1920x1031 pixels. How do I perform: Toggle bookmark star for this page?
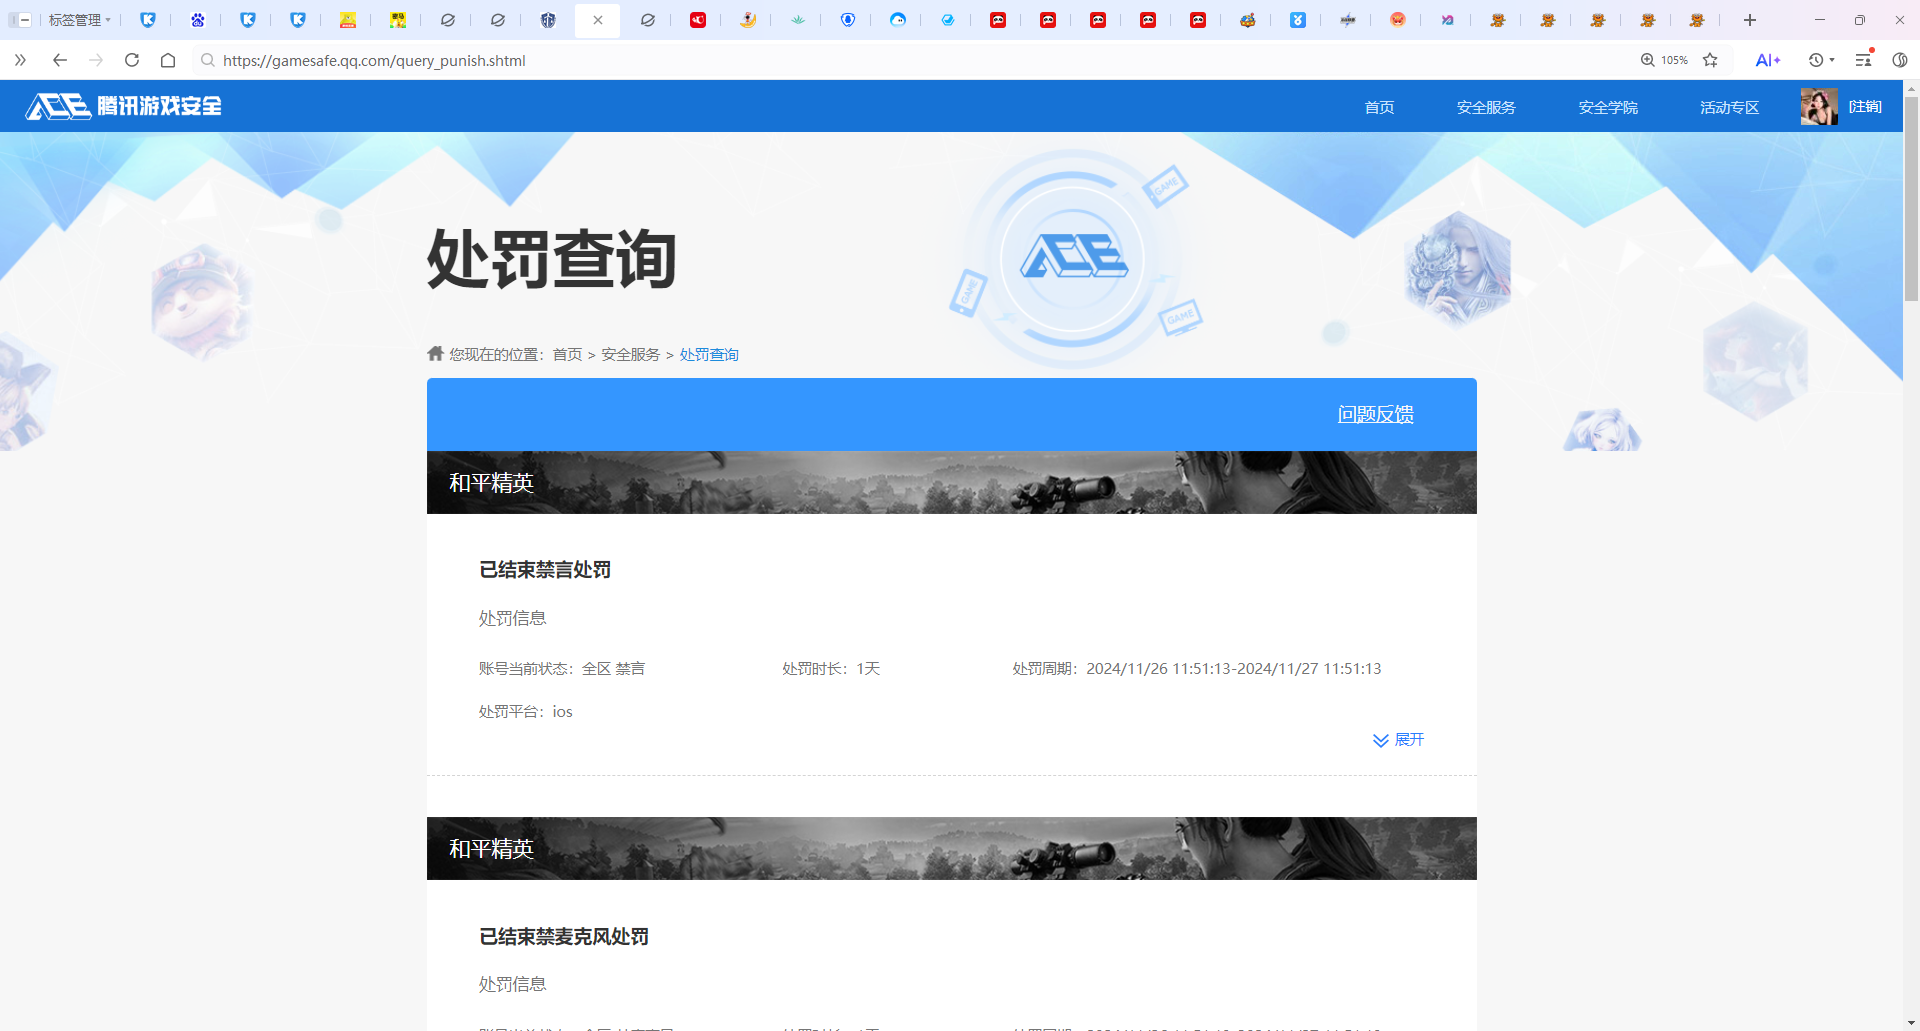coord(1711,60)
